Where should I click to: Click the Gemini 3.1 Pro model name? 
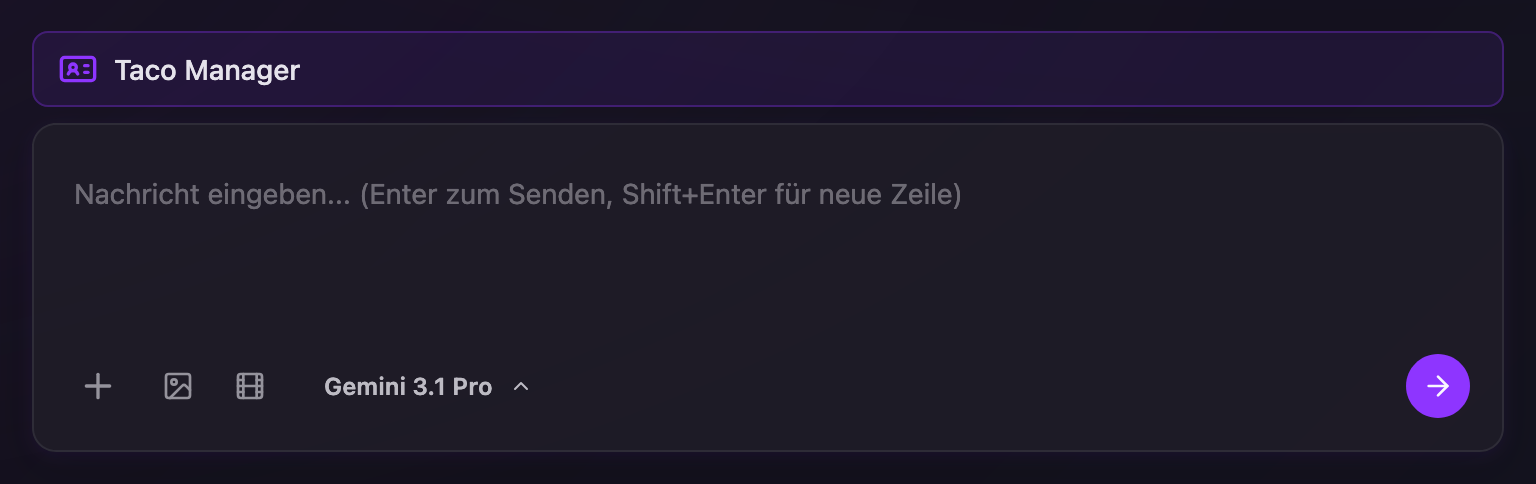coord(408,387)
